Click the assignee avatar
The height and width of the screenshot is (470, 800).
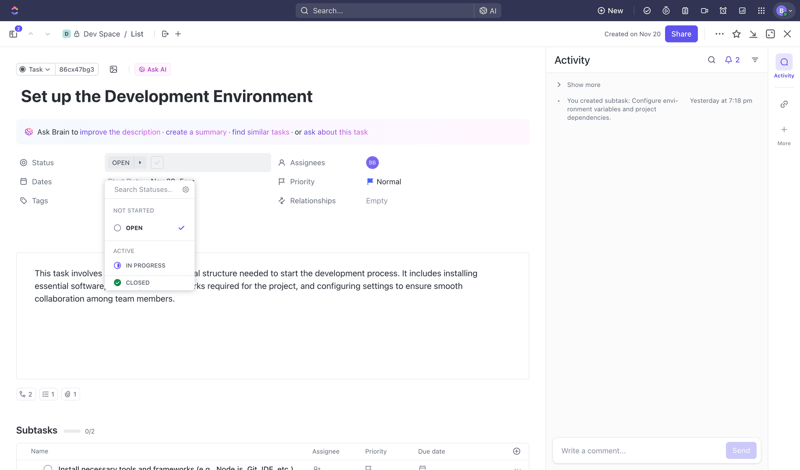coord(372,162)
